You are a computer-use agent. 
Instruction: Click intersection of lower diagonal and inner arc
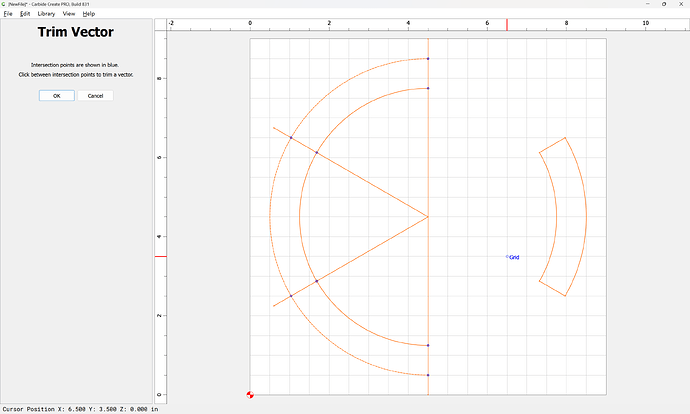tap(317, 281)
